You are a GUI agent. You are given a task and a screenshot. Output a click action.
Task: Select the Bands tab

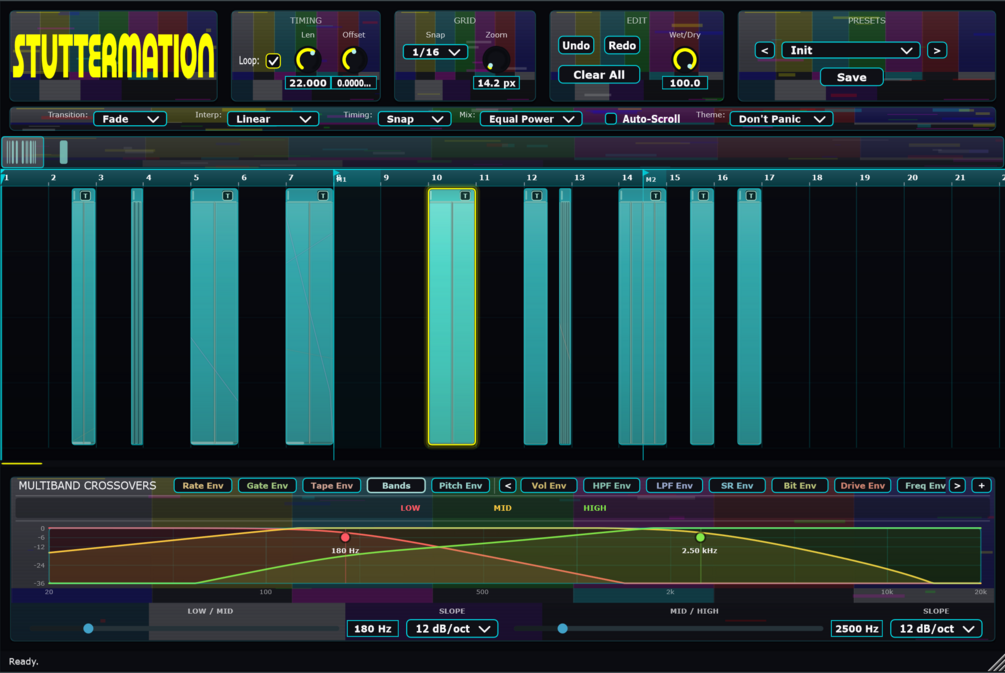point(396,486)
